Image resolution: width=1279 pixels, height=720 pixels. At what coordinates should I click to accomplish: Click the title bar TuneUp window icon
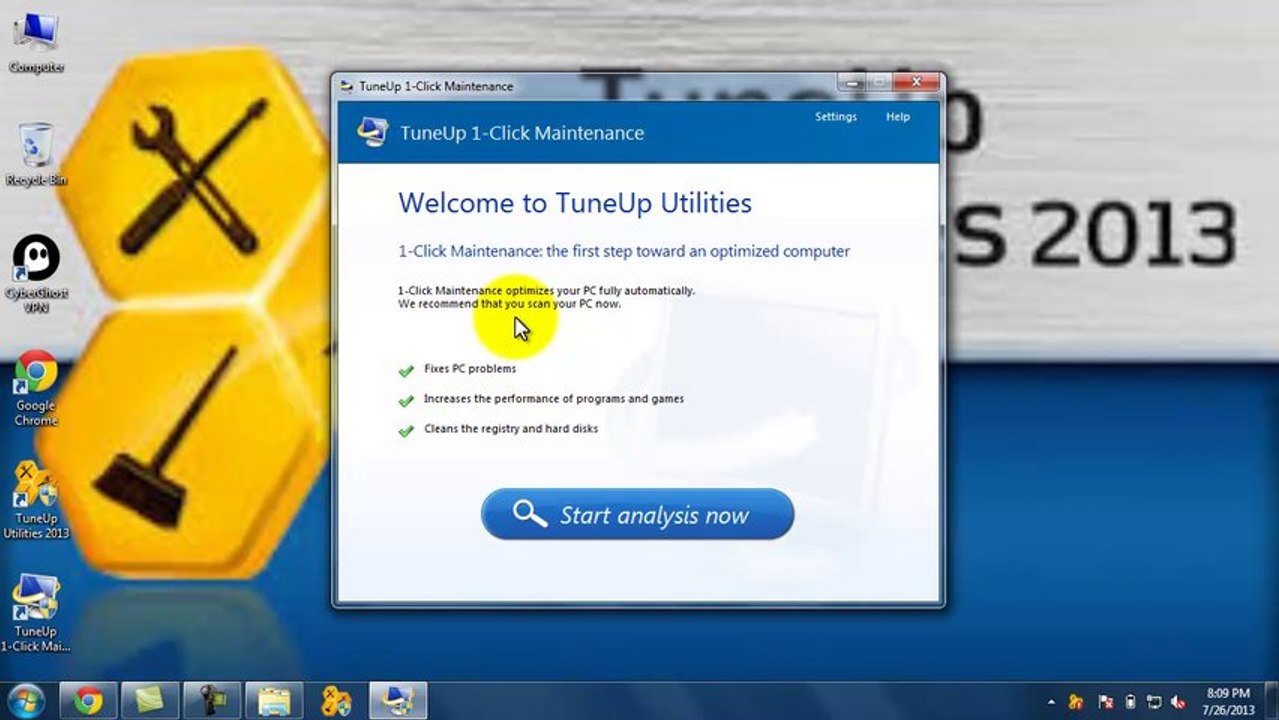[347, 86]
